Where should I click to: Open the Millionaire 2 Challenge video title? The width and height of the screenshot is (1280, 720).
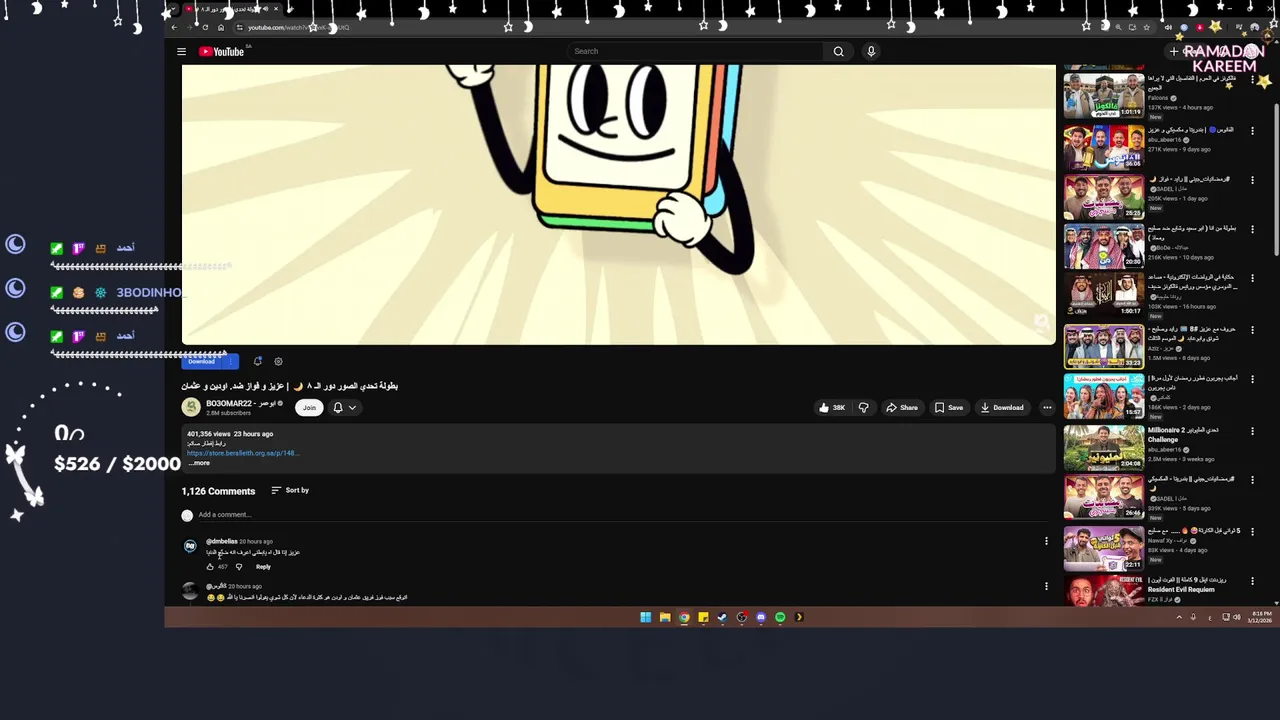pyautogui.click(x=1183, y=434)
